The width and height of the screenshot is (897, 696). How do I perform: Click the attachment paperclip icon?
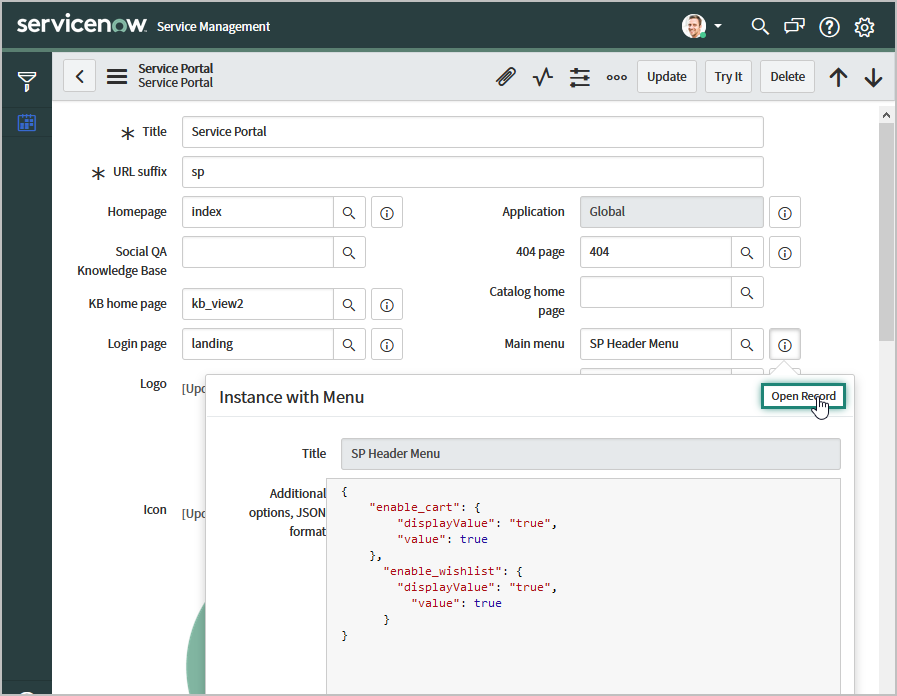506,77
